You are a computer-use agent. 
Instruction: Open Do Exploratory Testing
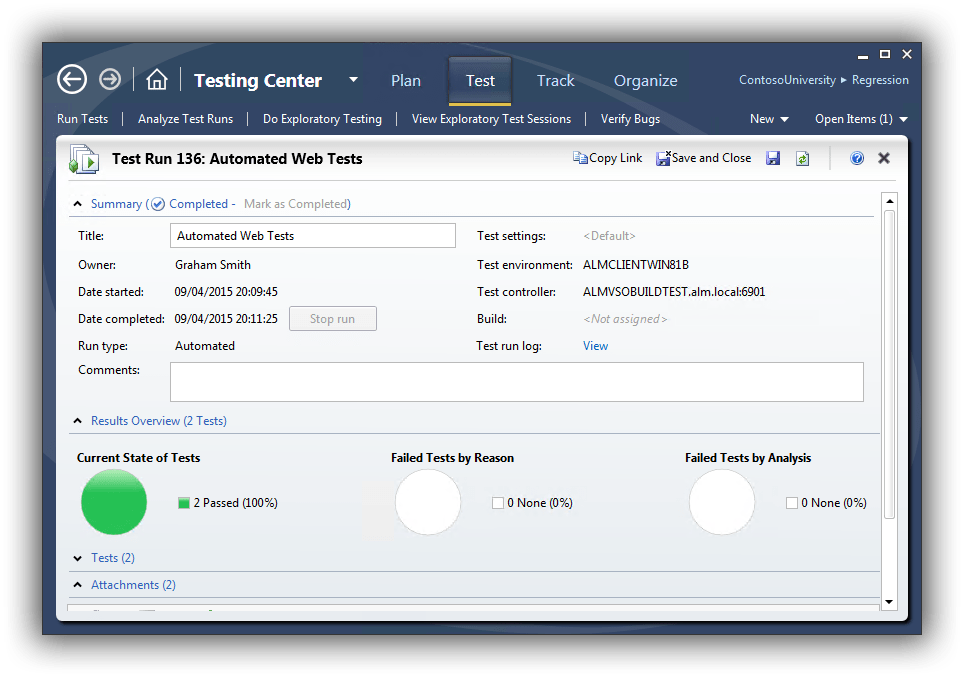point(322,119)
